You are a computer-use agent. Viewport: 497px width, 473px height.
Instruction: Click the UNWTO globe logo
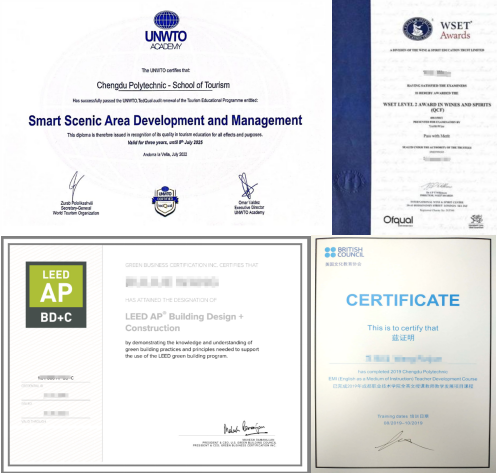[x=166, y=20]
